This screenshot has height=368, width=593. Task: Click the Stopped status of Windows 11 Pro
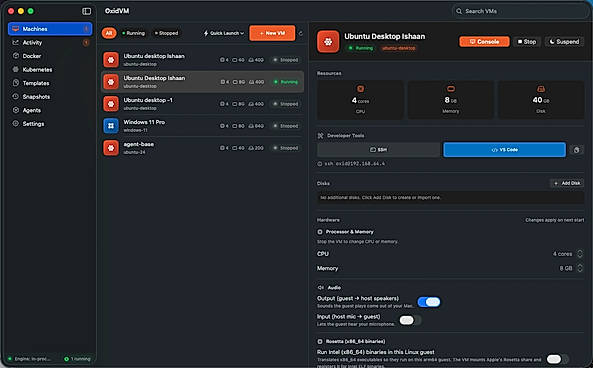click(x=286, y=126)
